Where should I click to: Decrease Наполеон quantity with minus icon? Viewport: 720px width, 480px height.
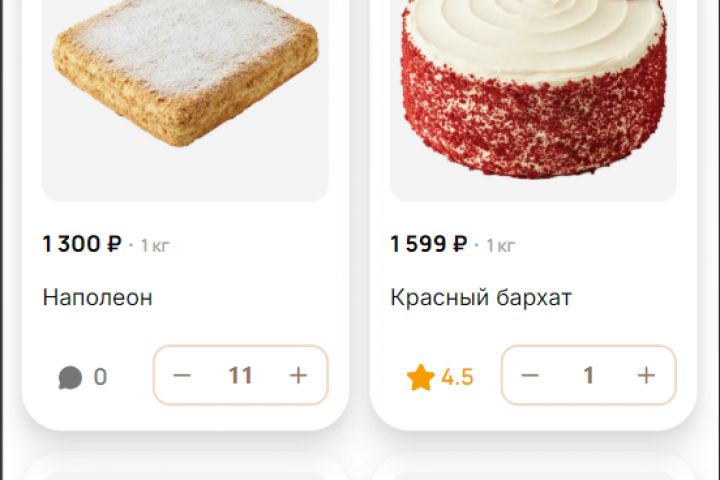pyautogui.click(x=182, y=375)
